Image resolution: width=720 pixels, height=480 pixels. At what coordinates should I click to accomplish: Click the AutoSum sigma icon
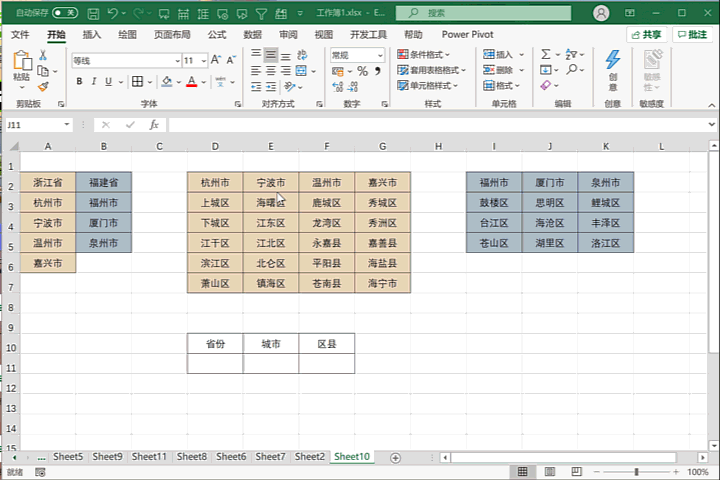coord(546,55)
